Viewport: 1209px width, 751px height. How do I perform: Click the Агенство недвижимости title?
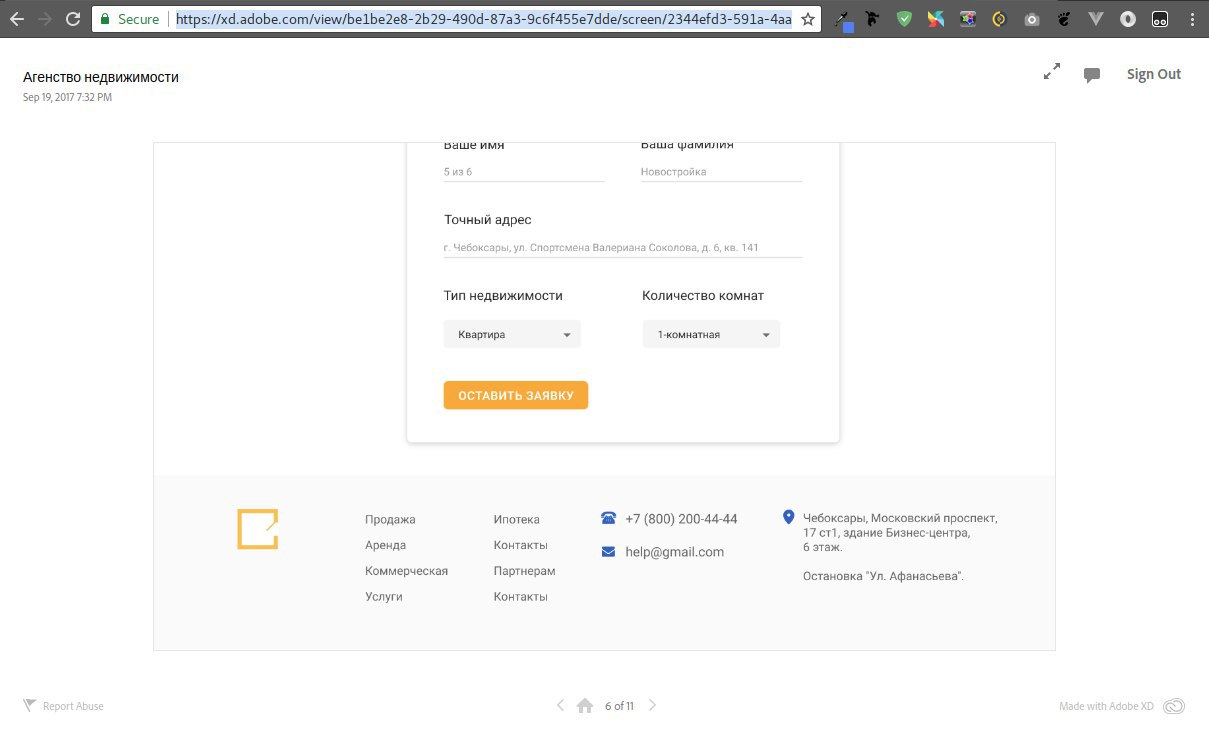pyautogui.click(x=101, y=77)
